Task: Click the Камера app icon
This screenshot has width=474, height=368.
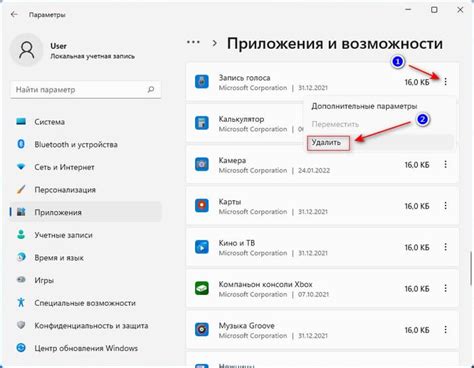Action: coord(202,164)
